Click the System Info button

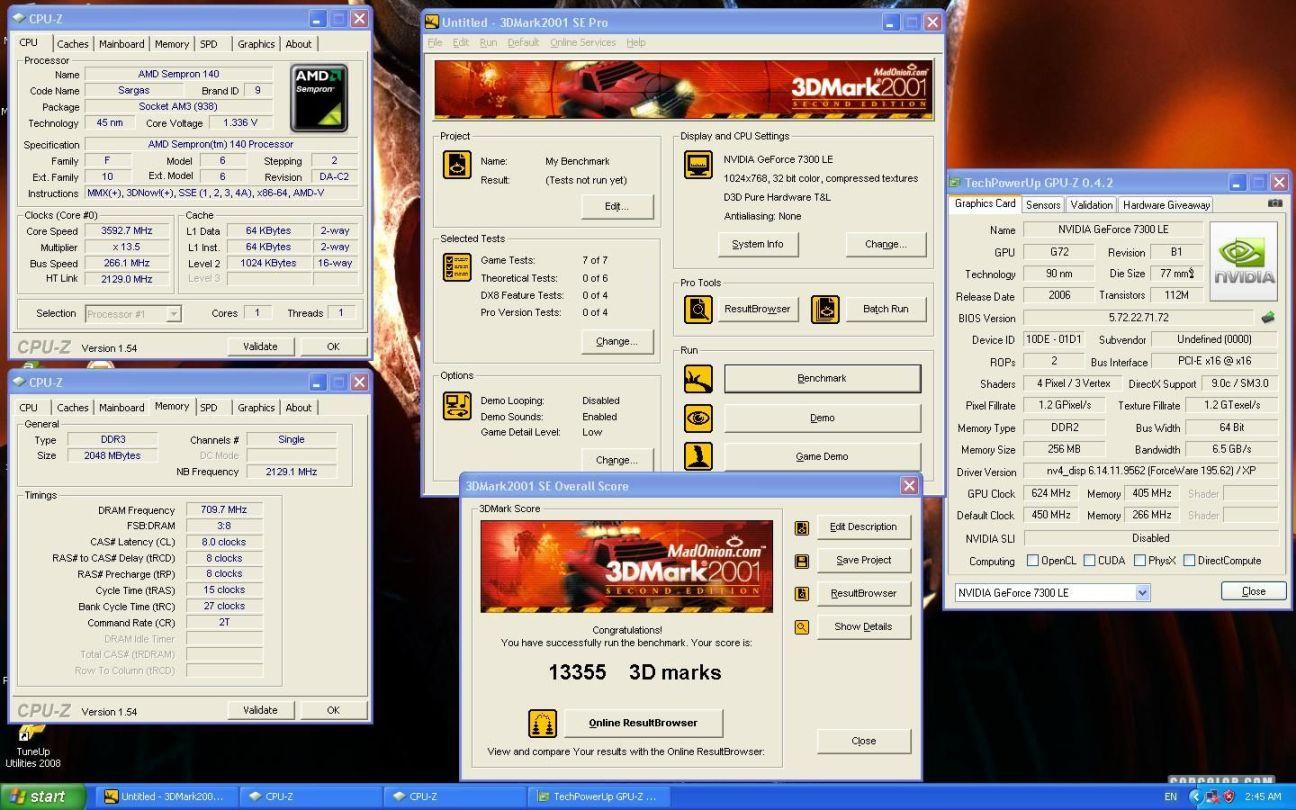coord(757,244)
